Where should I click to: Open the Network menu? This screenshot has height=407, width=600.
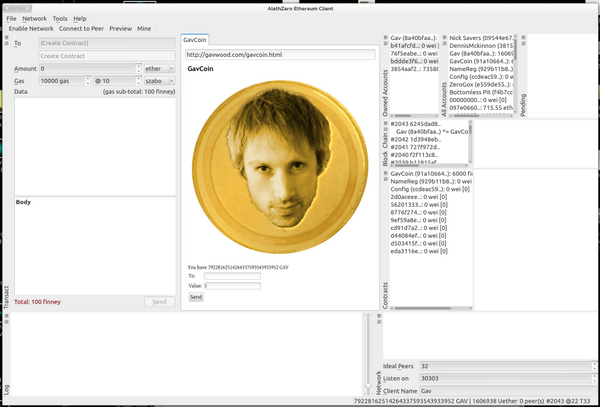click(x=34, y=18)
